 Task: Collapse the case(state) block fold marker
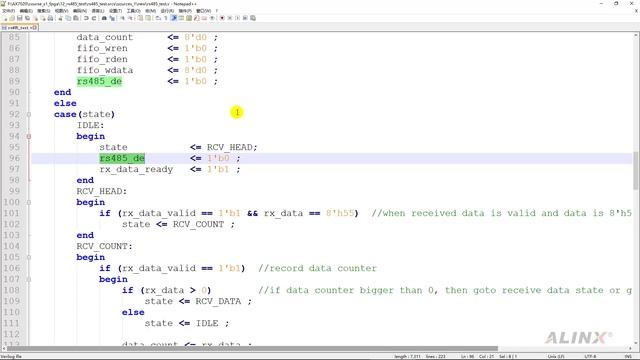tap(29, 114)
